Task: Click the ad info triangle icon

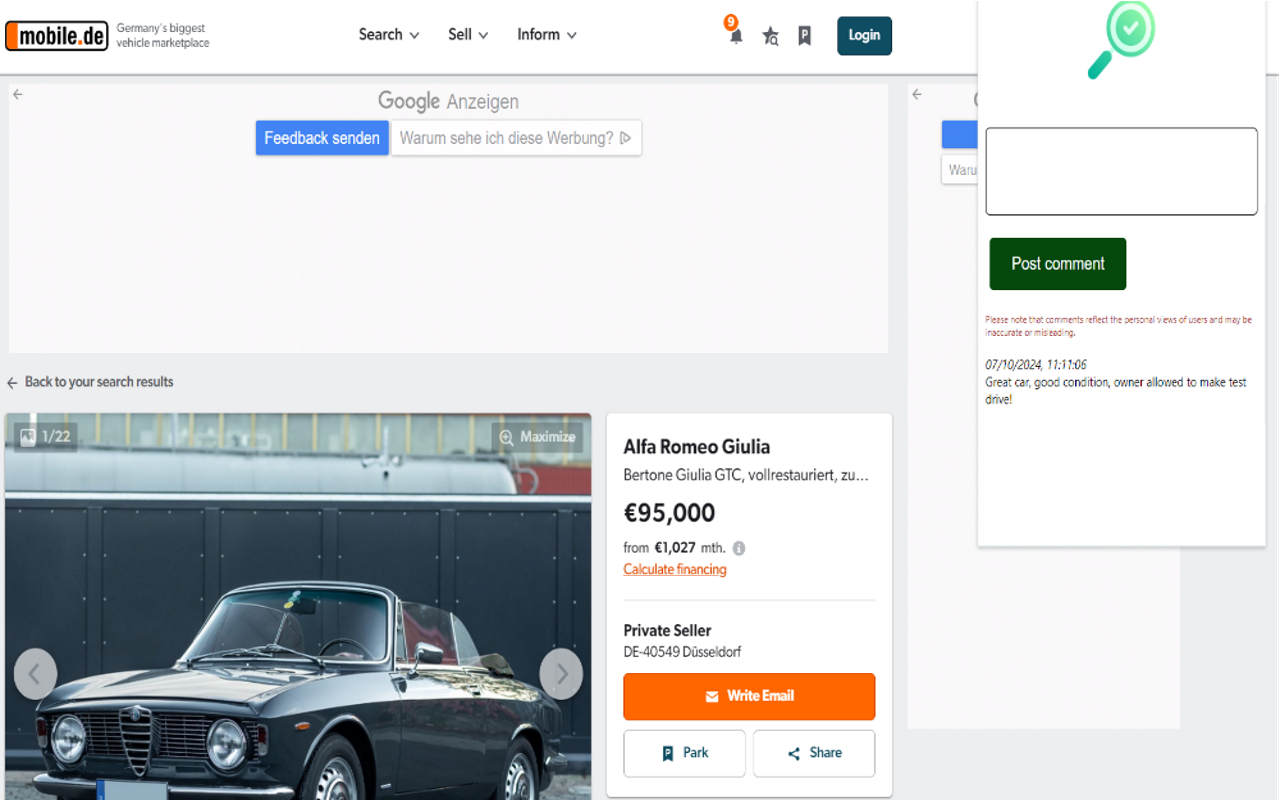Action: 626,138
